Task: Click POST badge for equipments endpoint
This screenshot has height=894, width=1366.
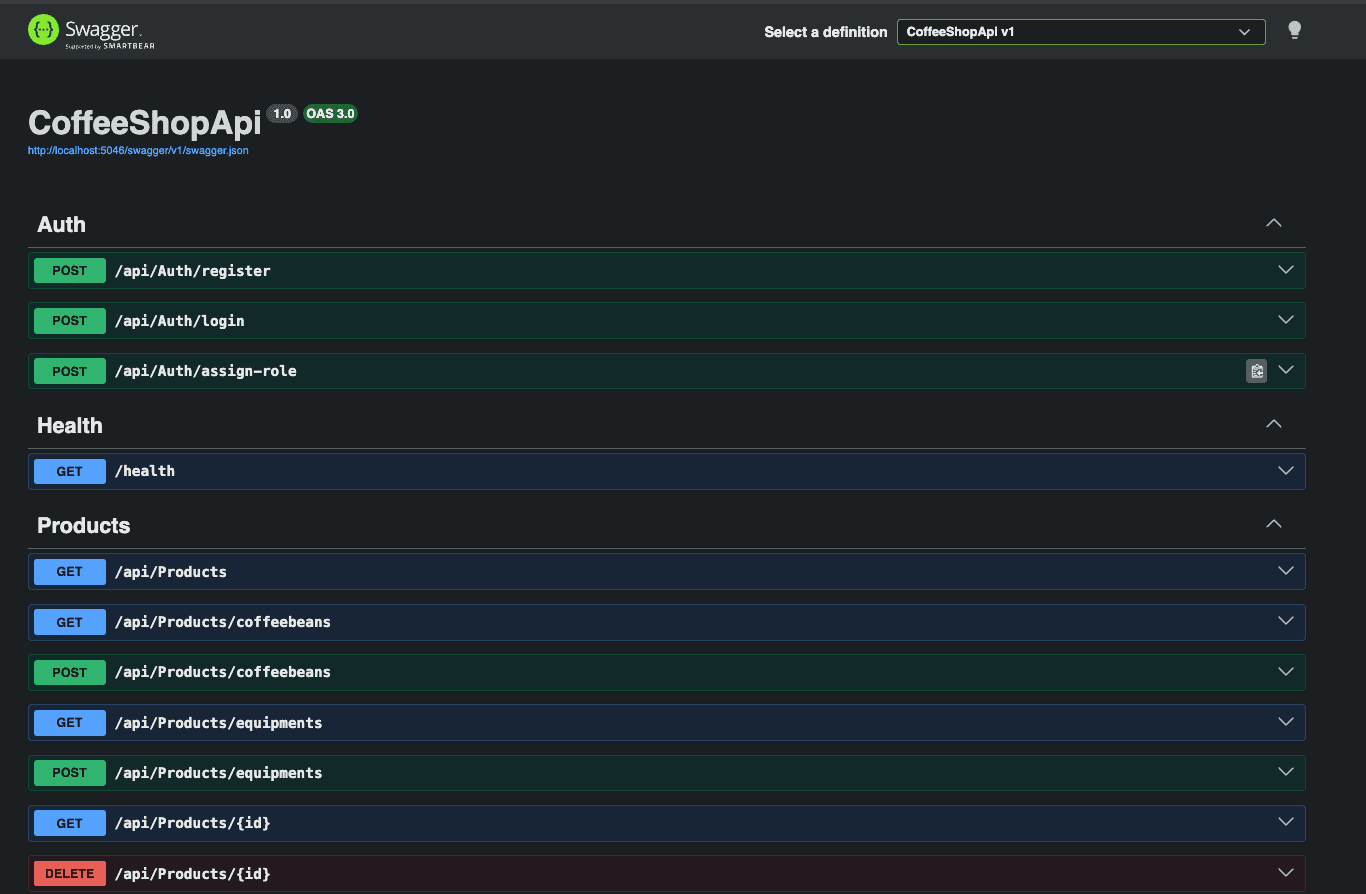Action: 70,772
